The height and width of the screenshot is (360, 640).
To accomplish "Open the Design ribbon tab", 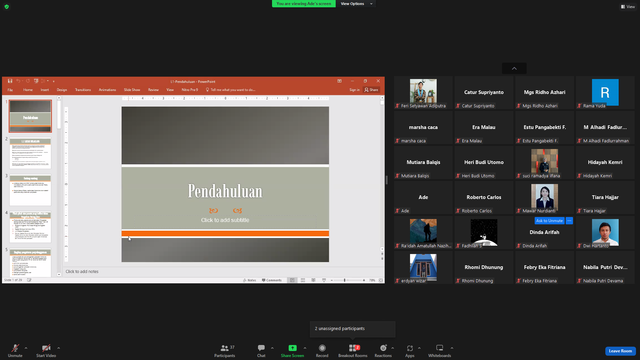I will point(62,90).
